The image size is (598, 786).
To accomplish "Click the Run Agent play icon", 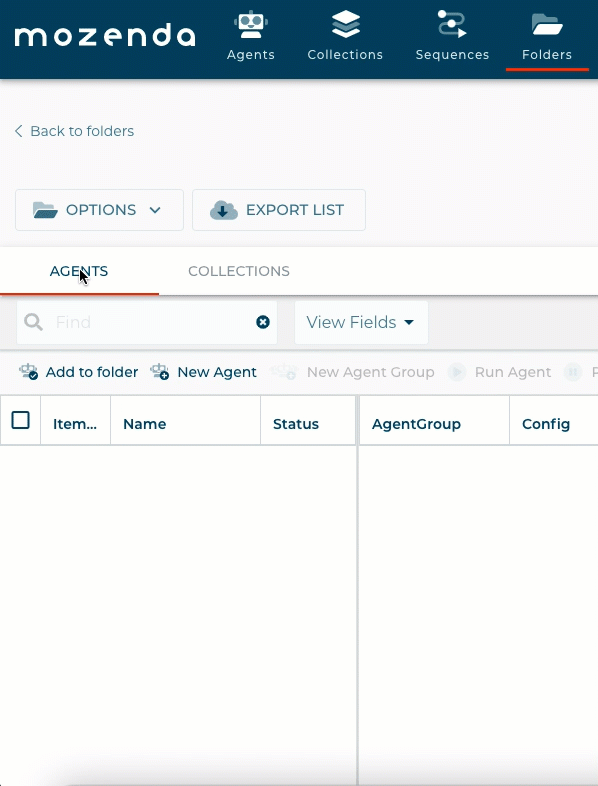I will (x=457, y=372).
